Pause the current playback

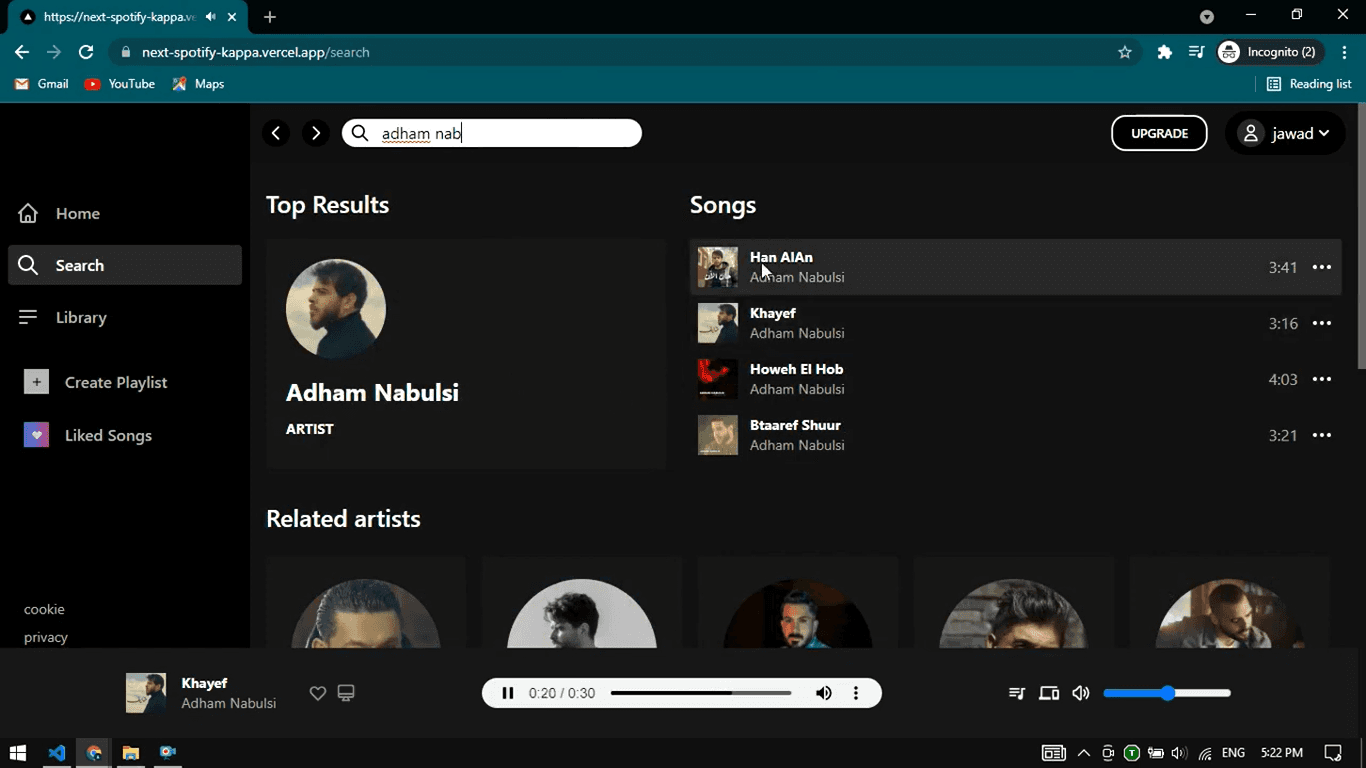[508, 693]
